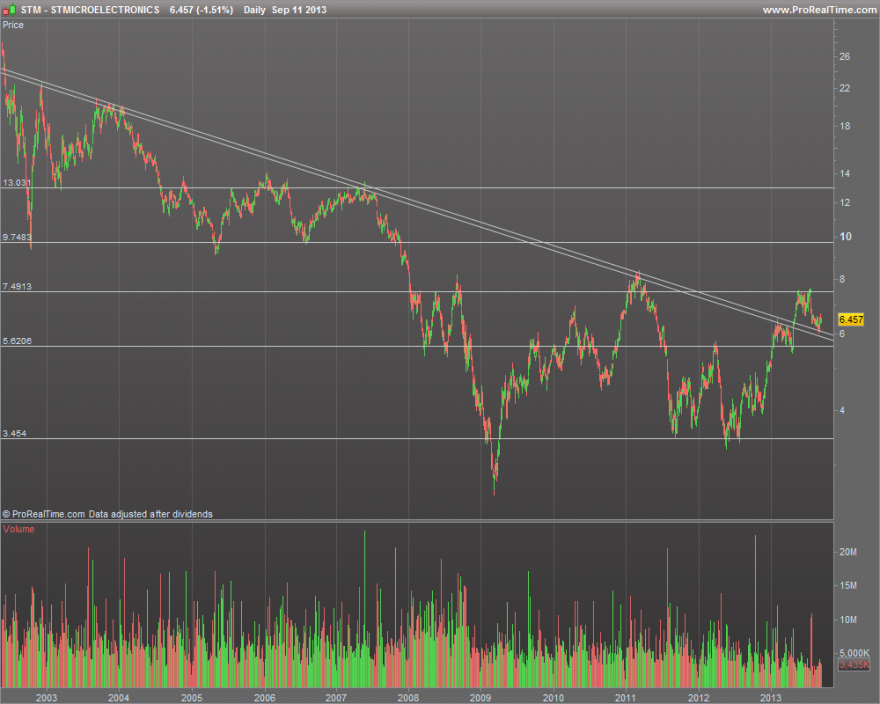The width and height of the screenshot is (880, 704).
Task: Select the 5.6206 horizontal level label
Action: [x=17, y=341]
